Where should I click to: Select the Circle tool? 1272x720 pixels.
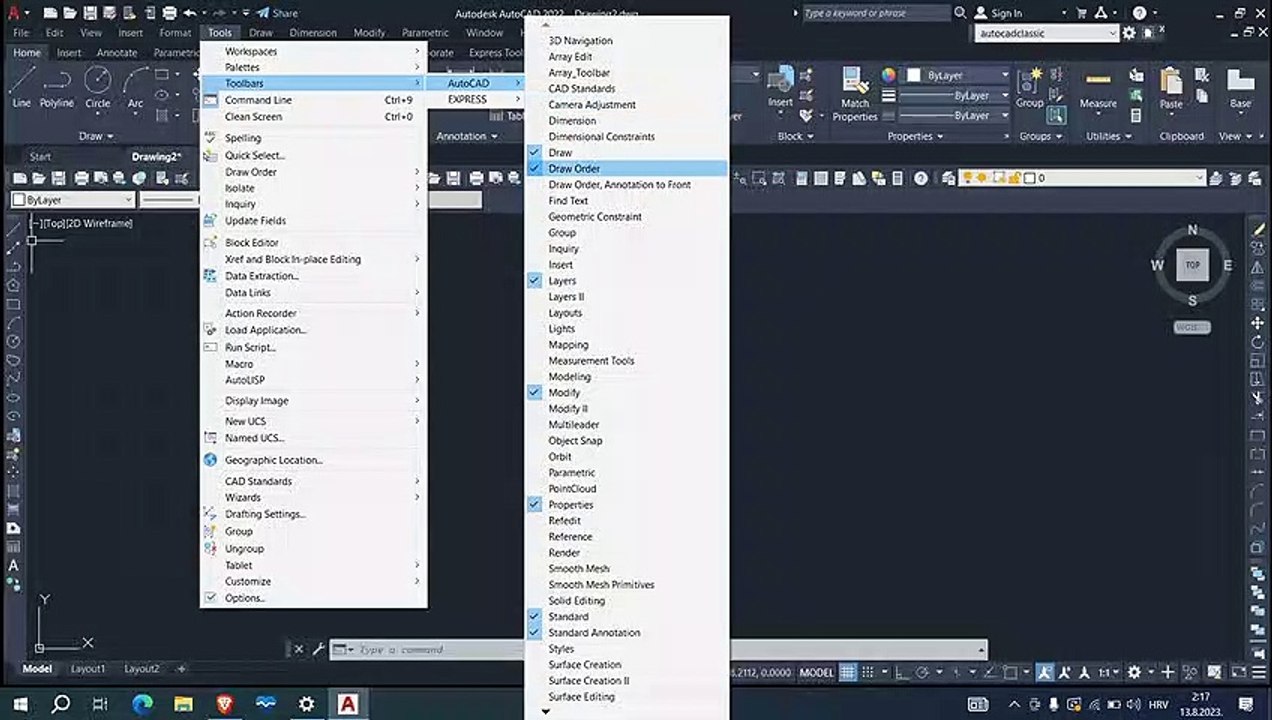point(98,87)
